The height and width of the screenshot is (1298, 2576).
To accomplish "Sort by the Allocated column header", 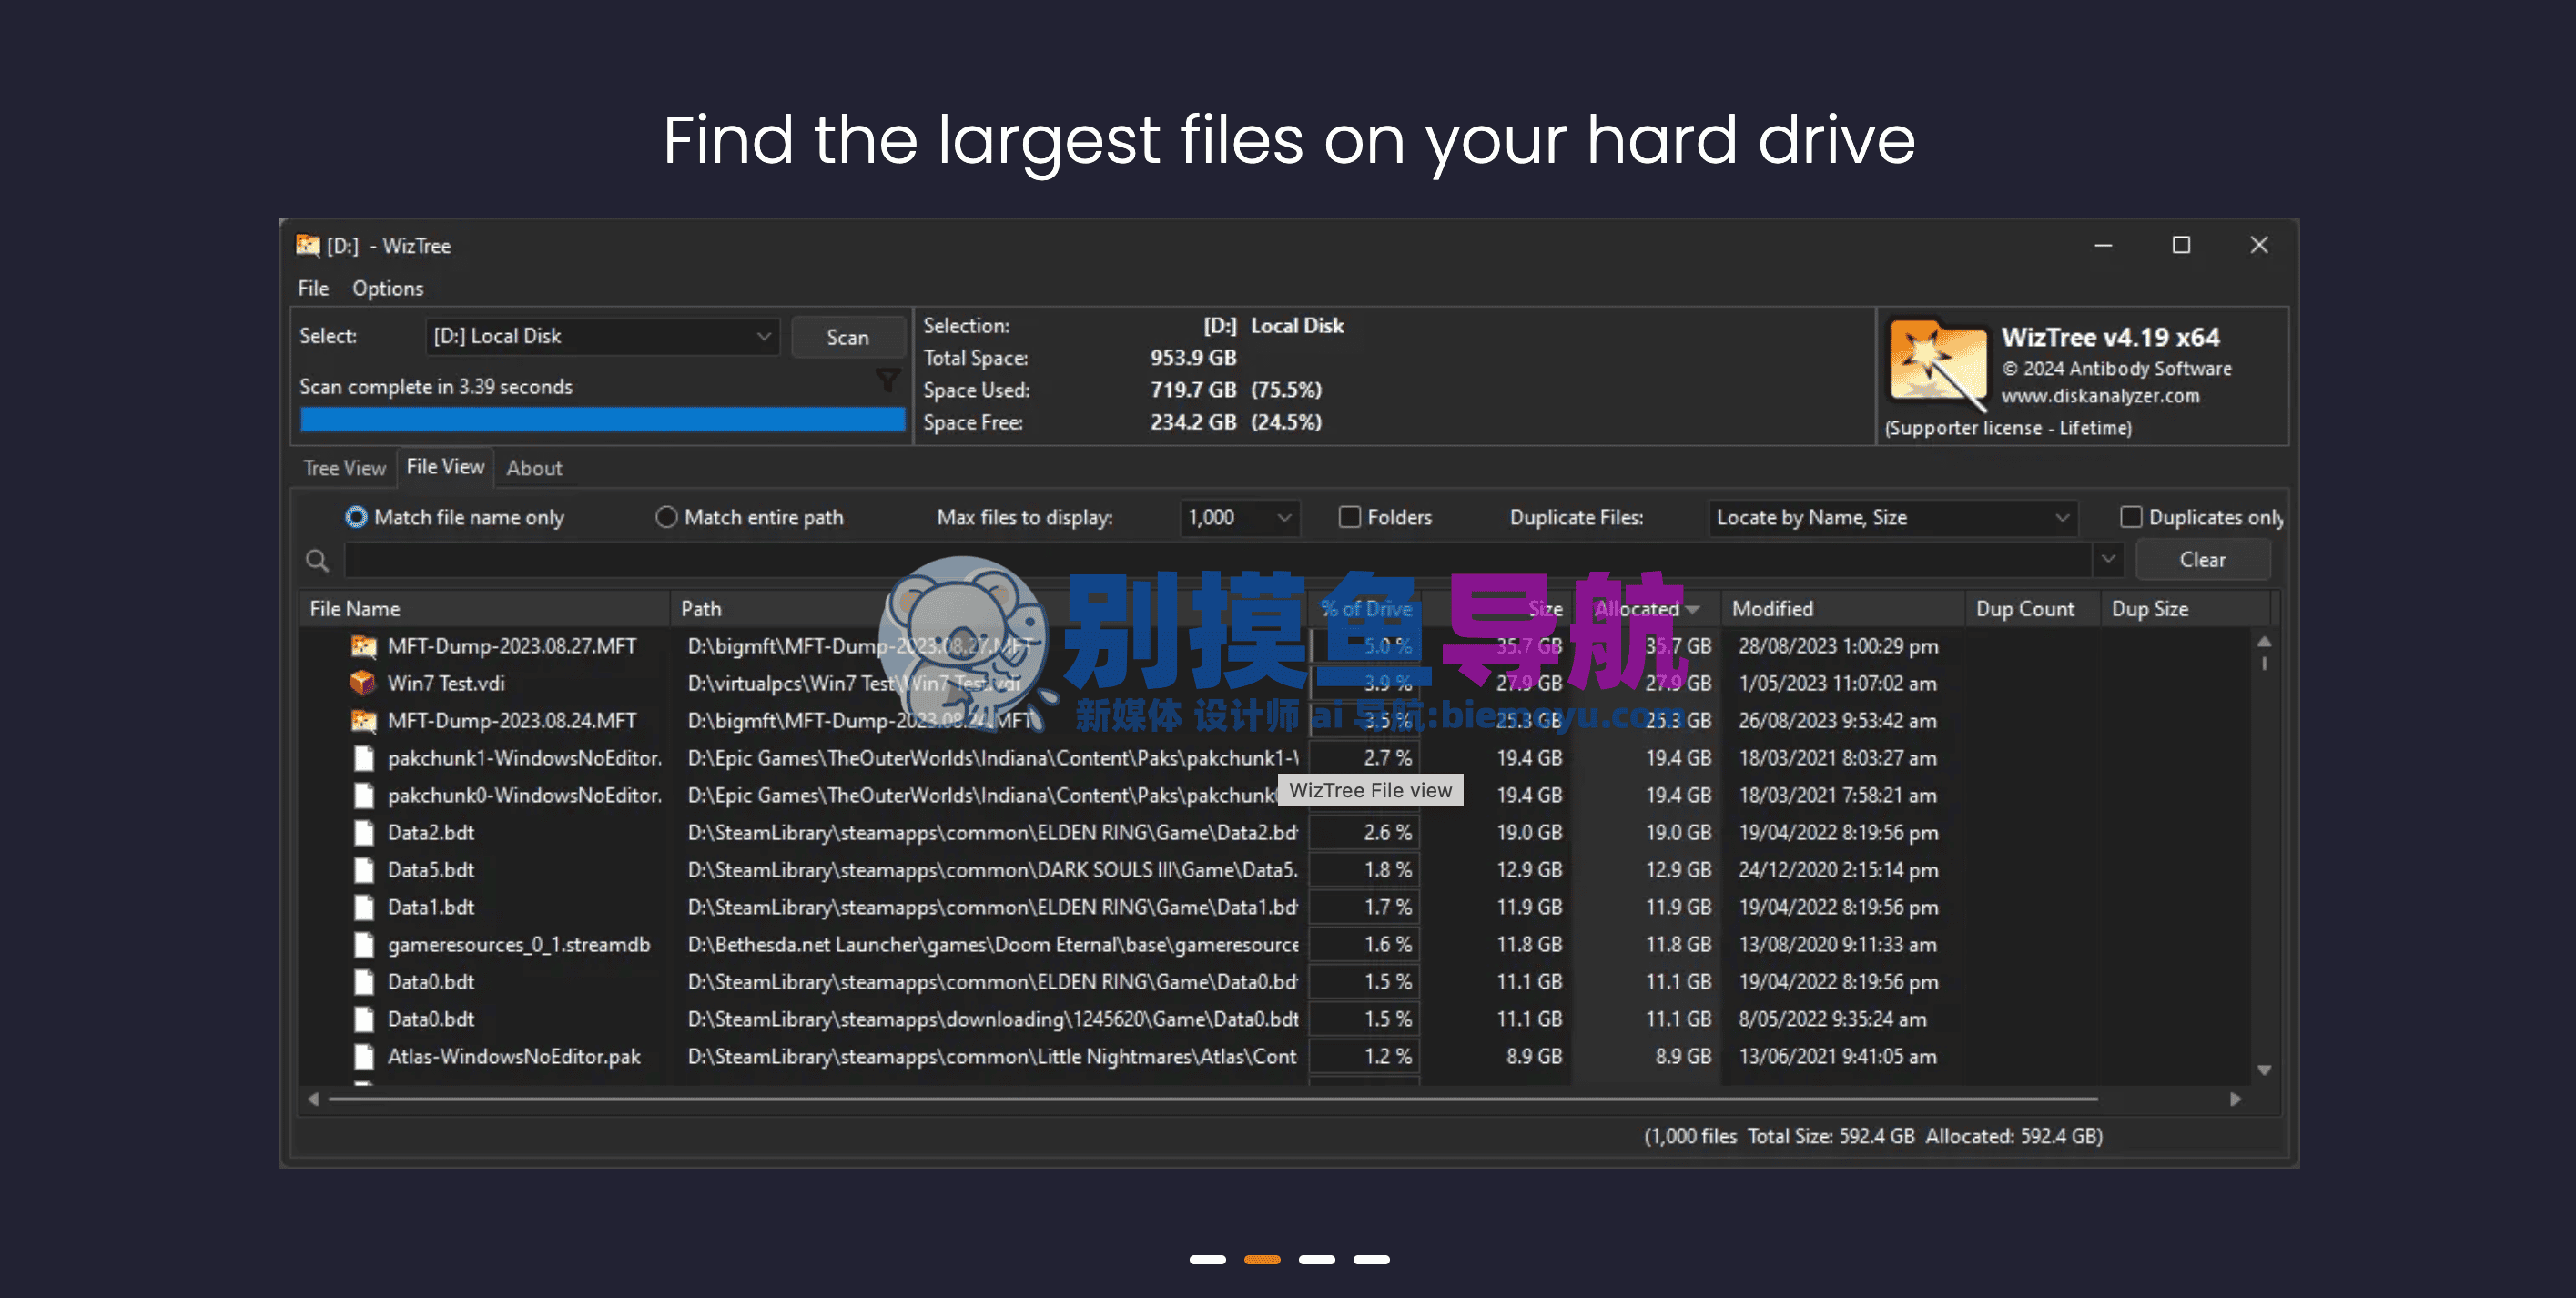I will click(x=1646, y=609).
